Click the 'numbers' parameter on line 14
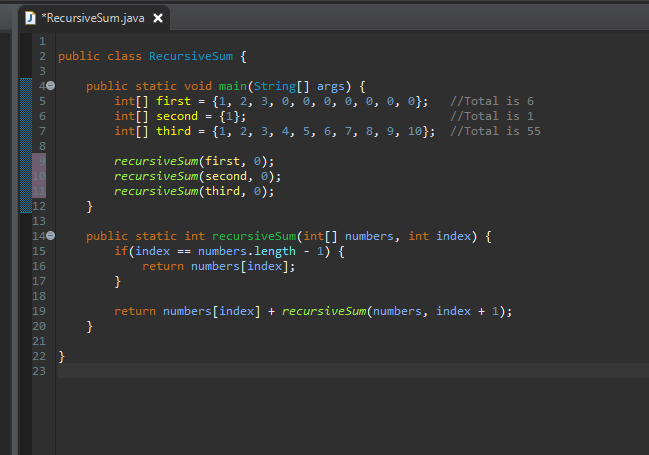Image resolution: width=649 pixels, height=455 pixels. tap(369, 236)
